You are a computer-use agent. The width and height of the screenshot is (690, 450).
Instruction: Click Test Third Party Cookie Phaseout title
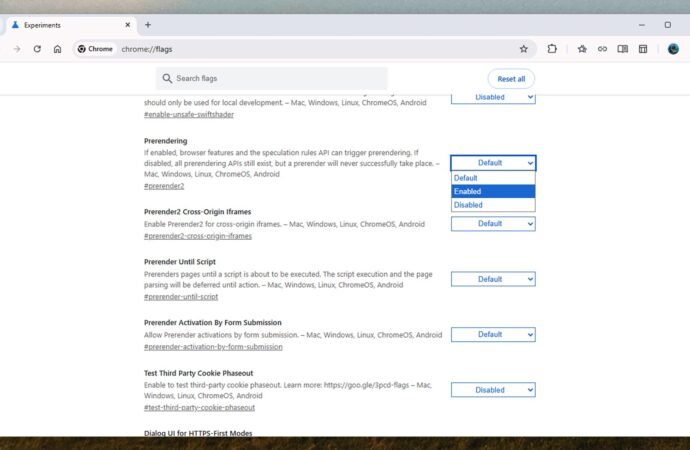(198, 373)
